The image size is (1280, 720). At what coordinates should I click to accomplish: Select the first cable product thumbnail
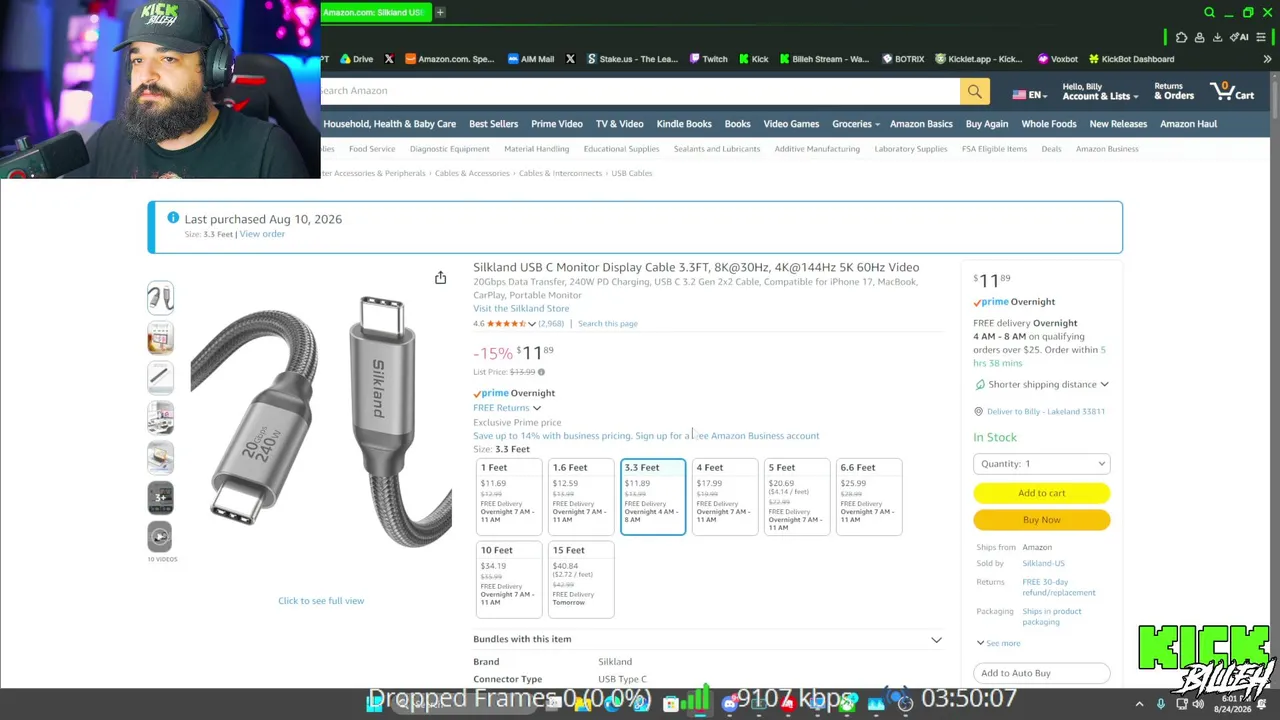[x=160, y=297]
